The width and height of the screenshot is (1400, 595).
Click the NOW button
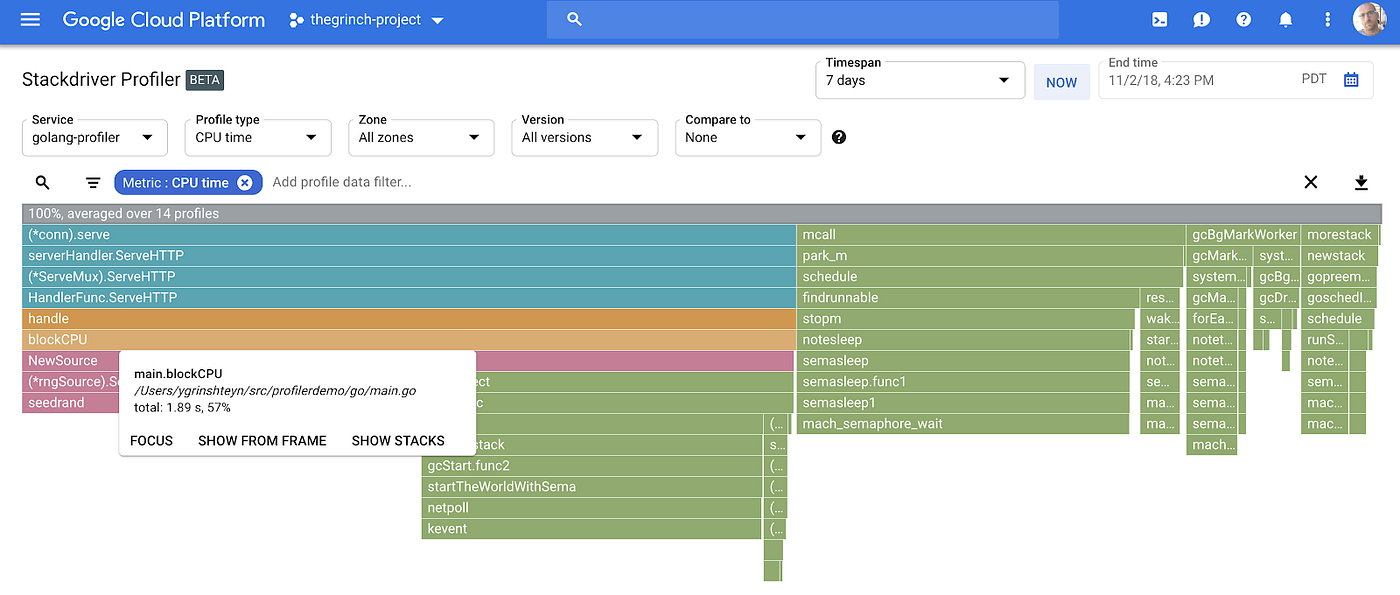tap(1061, 82)
